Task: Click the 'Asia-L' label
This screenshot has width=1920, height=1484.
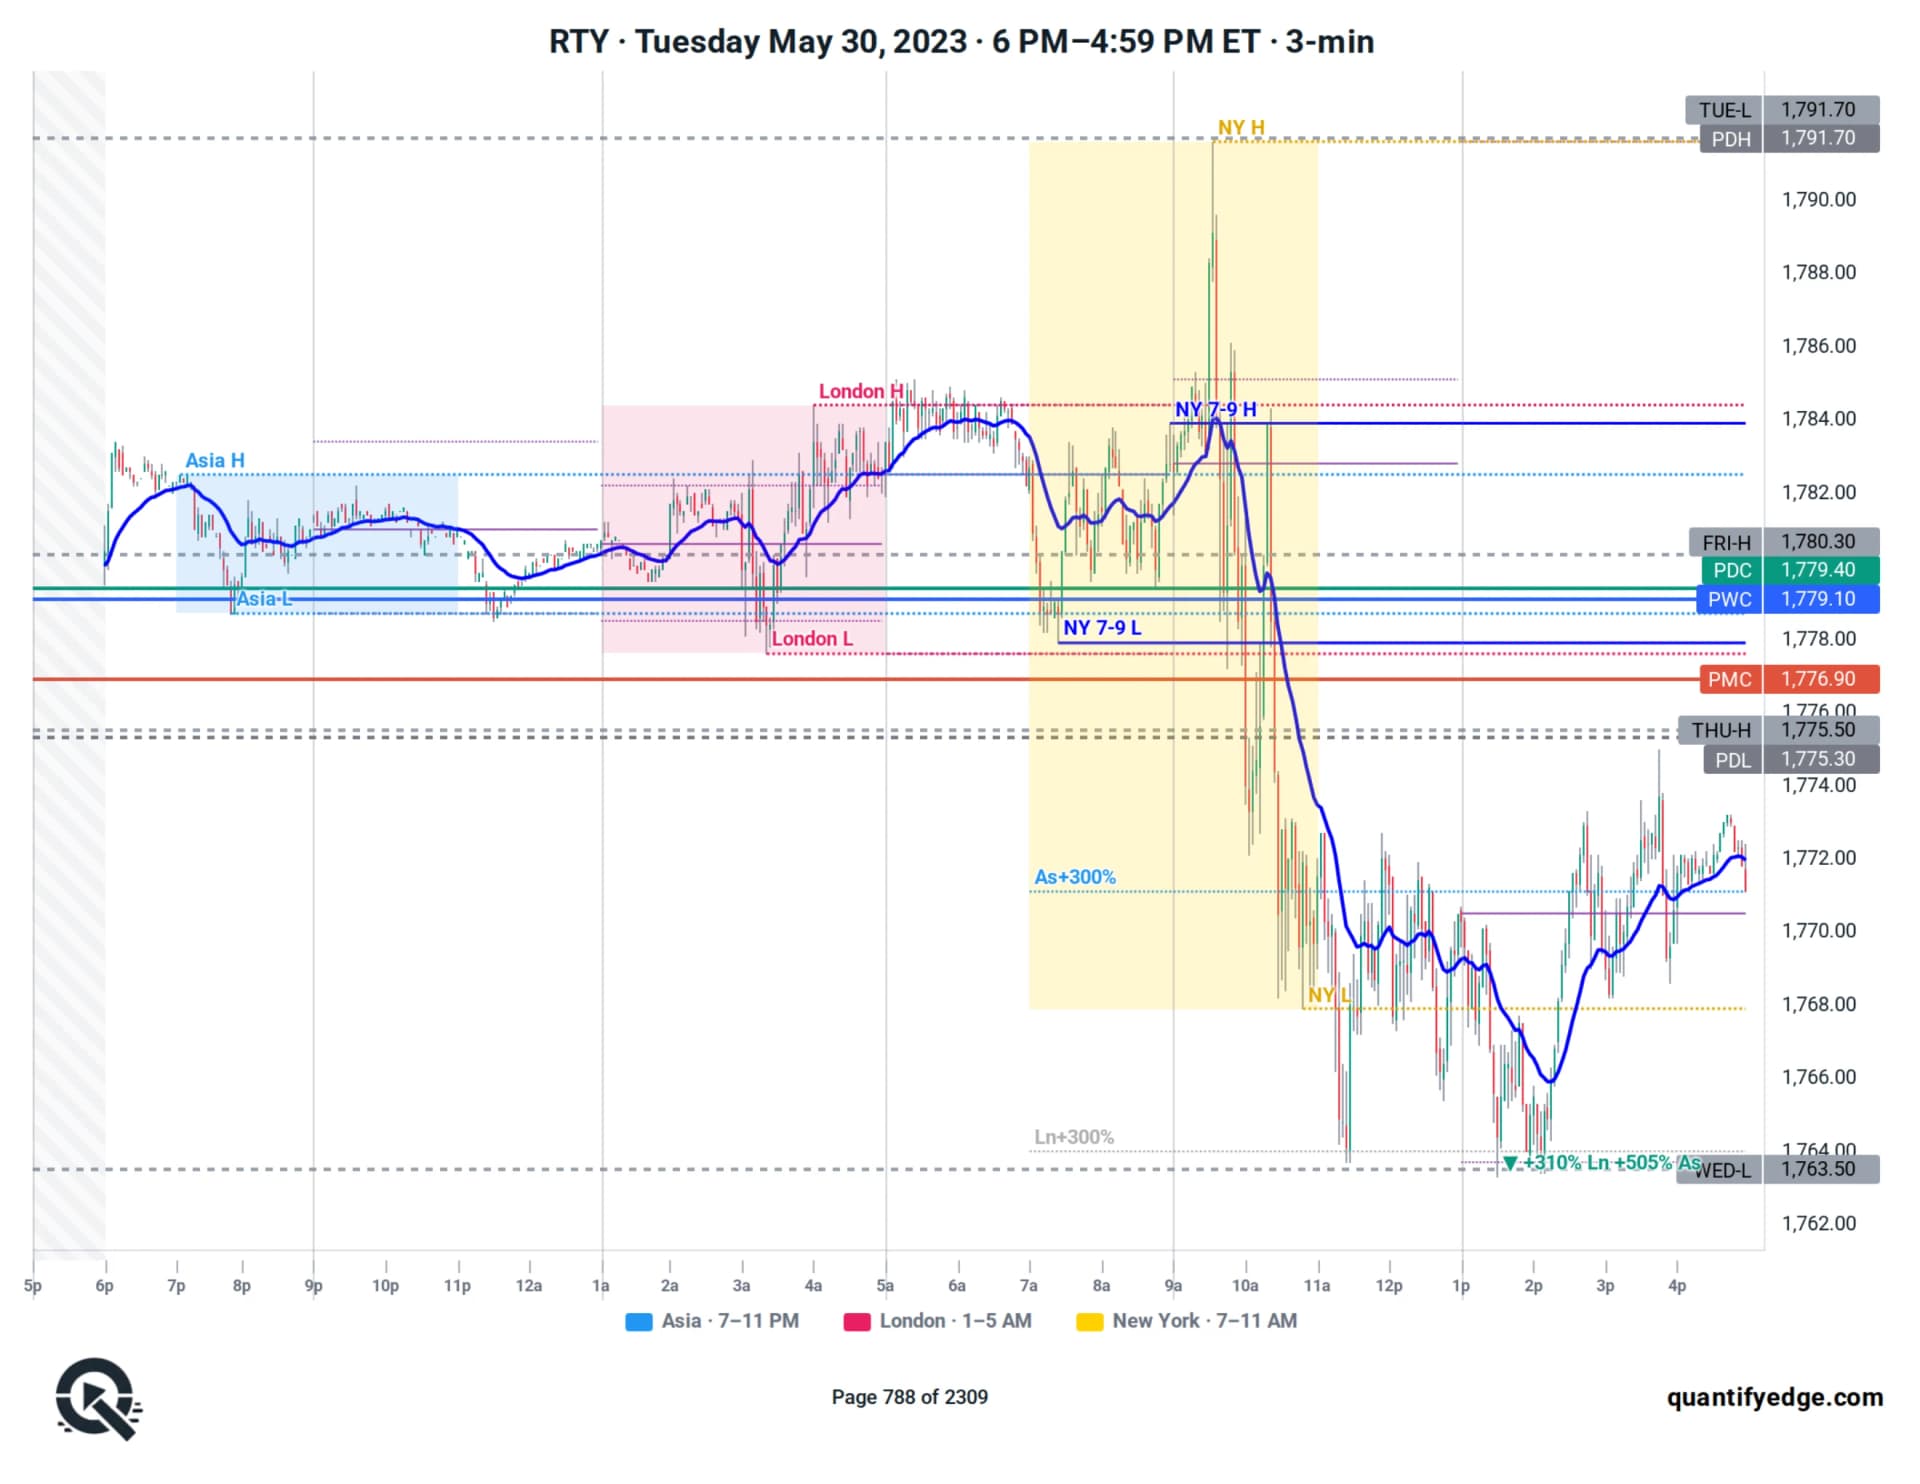Action: (x=264, y=599)
